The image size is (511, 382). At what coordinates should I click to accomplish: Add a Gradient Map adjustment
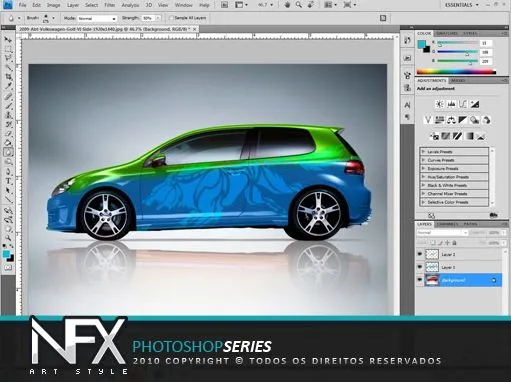[x=469, y=136]
